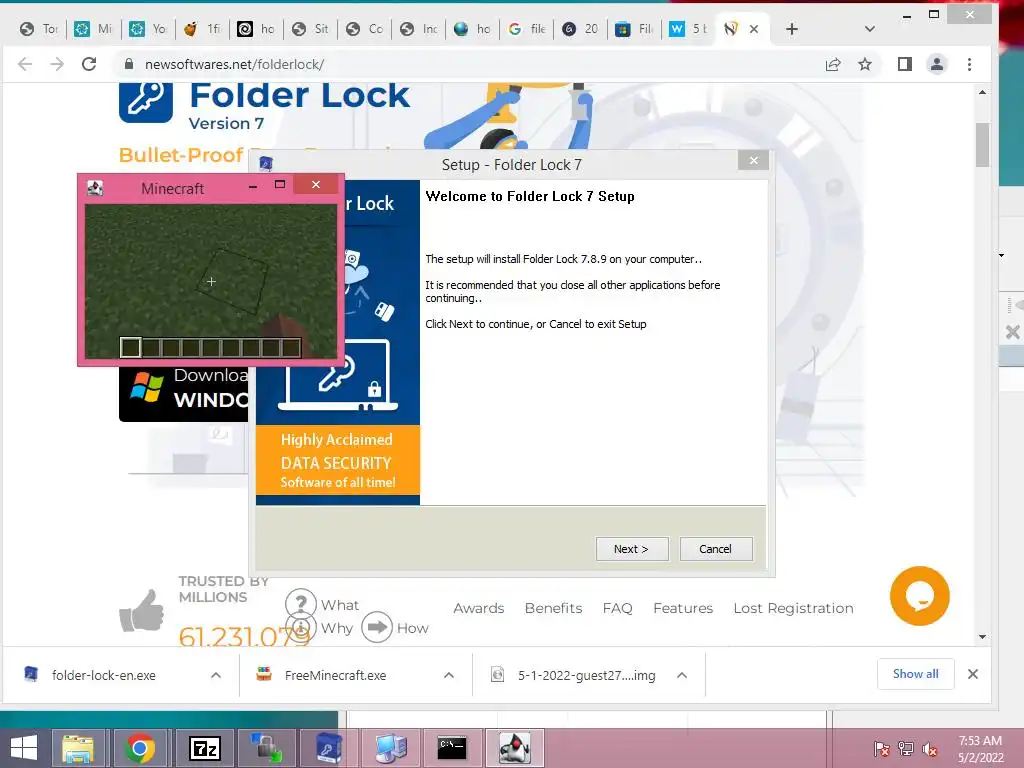Click the 'Why' link
This screenshot has height=768, width=1024.
tap(337, 628)
